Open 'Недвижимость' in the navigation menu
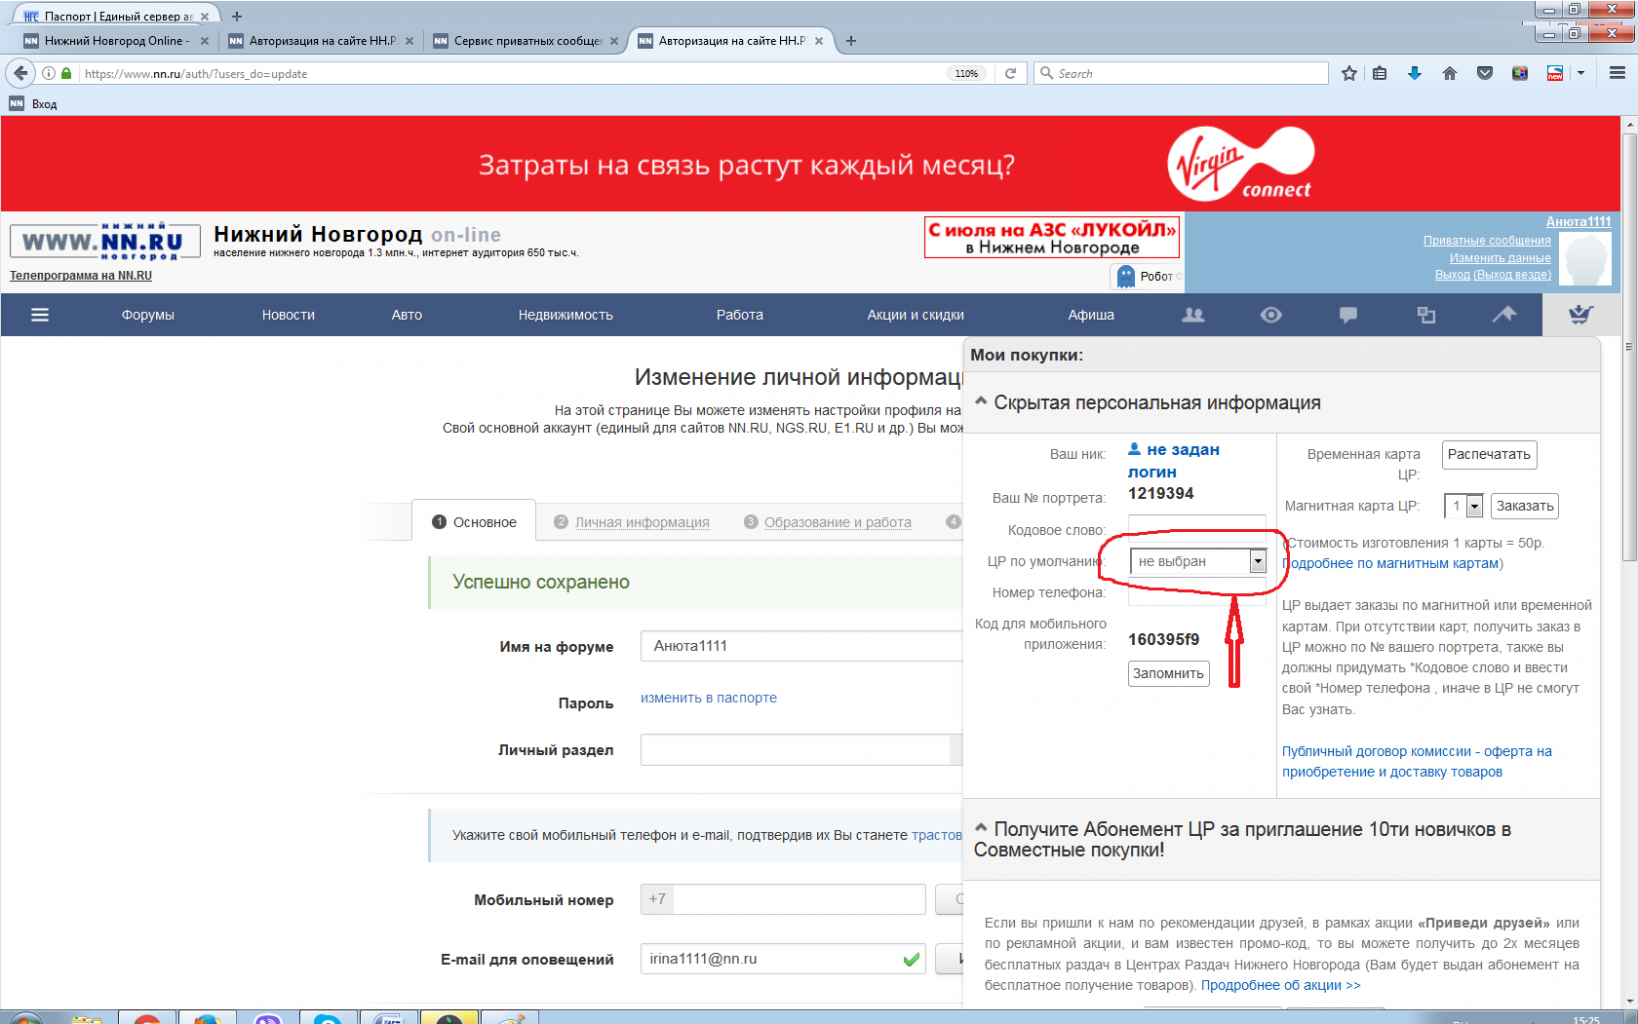 (565, 315)
